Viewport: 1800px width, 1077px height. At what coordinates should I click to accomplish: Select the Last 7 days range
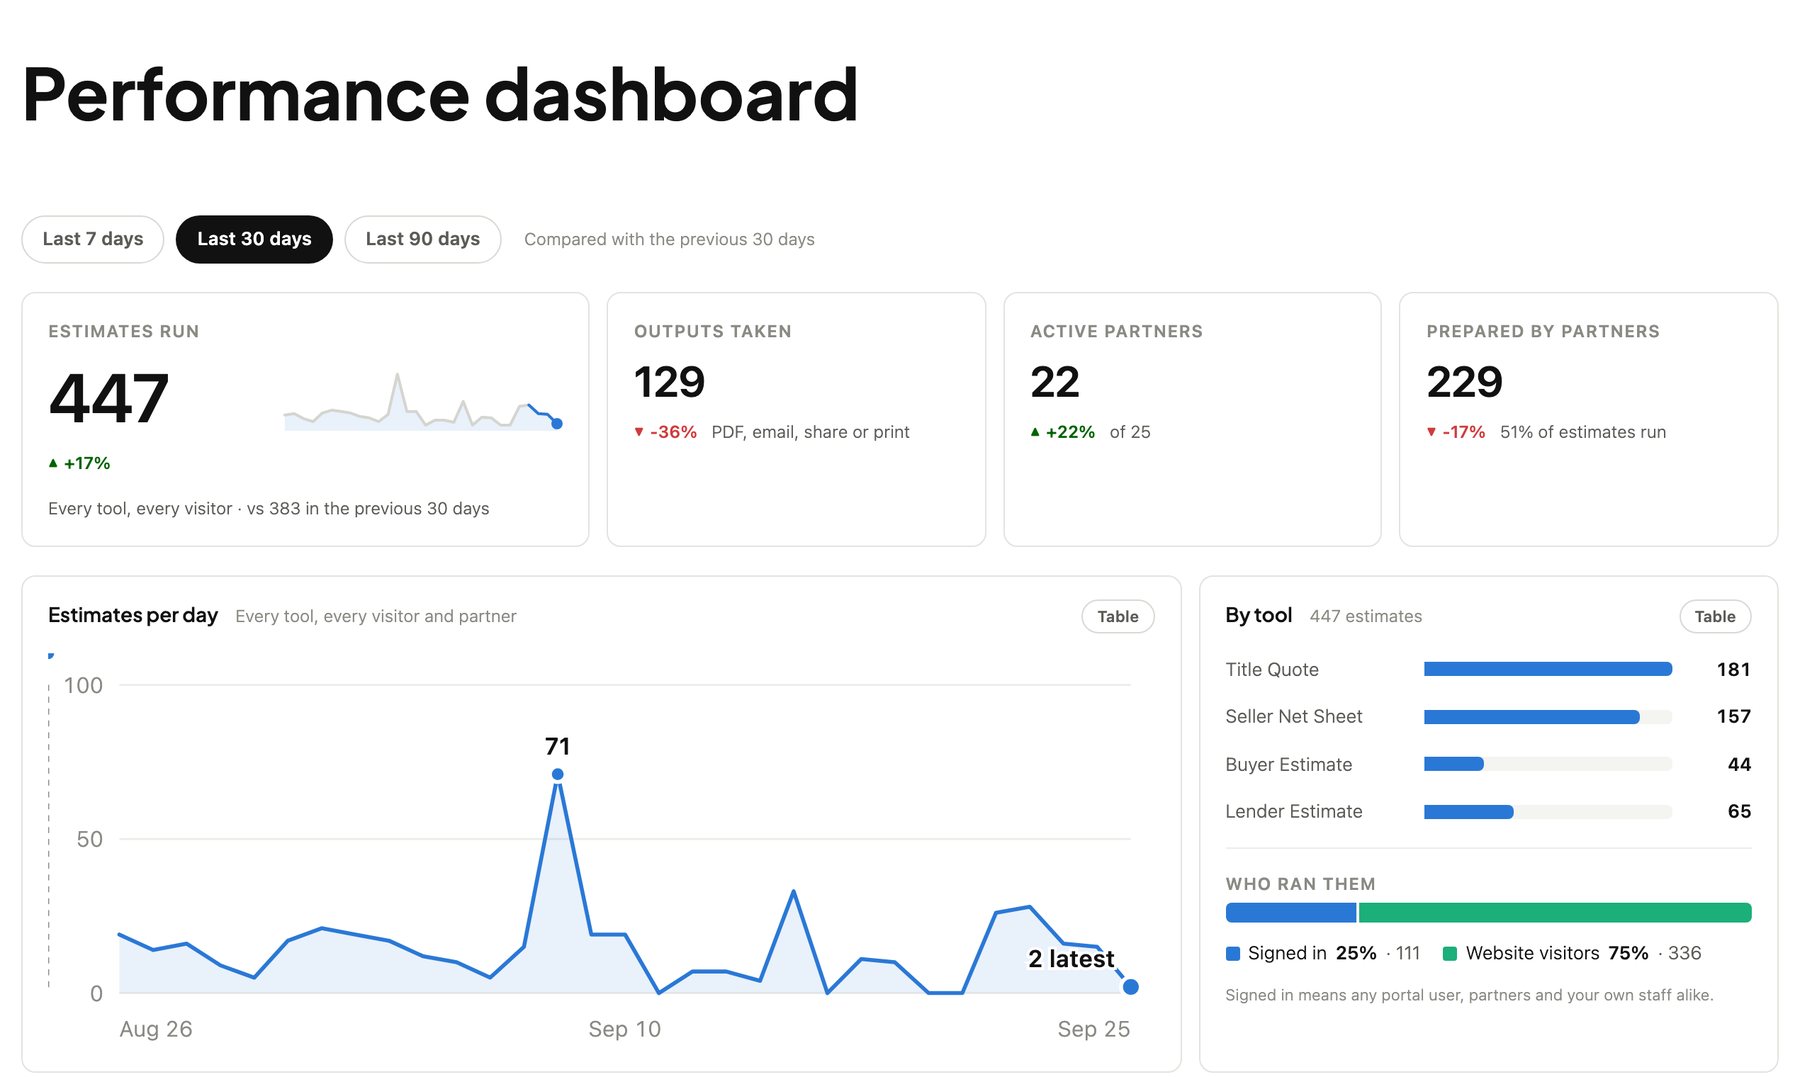(93, 239)
